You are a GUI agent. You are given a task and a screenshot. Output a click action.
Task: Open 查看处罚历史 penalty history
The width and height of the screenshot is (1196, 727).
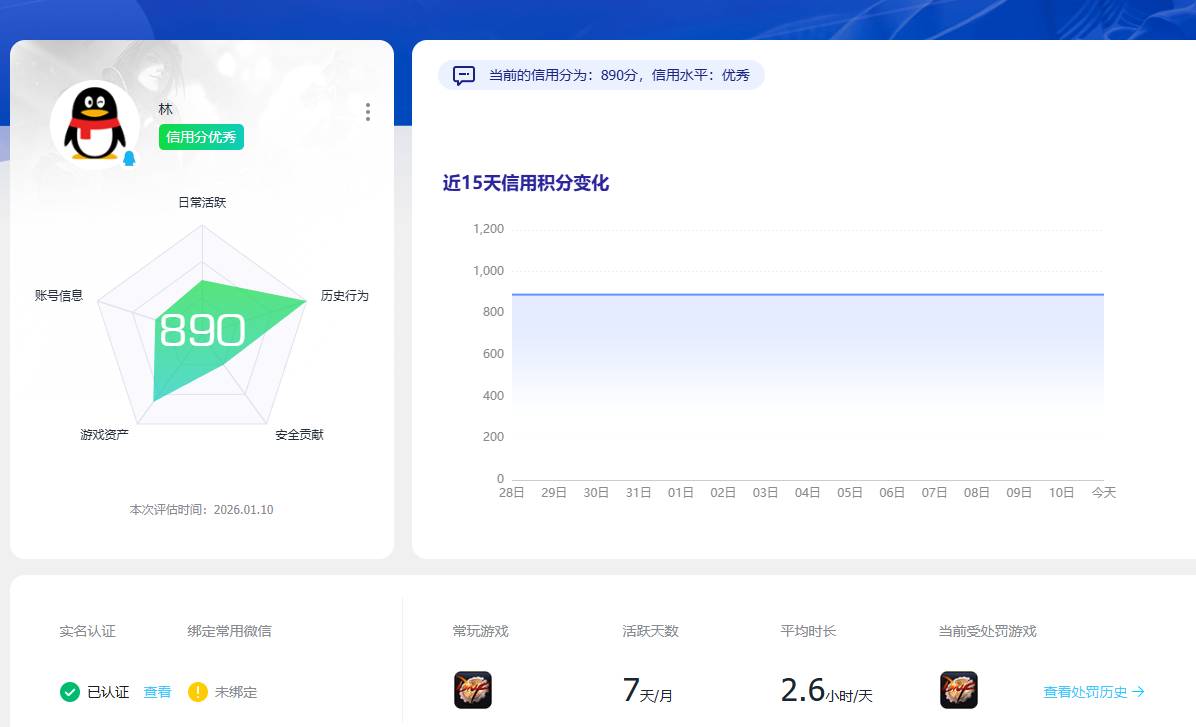[1090, 690]
